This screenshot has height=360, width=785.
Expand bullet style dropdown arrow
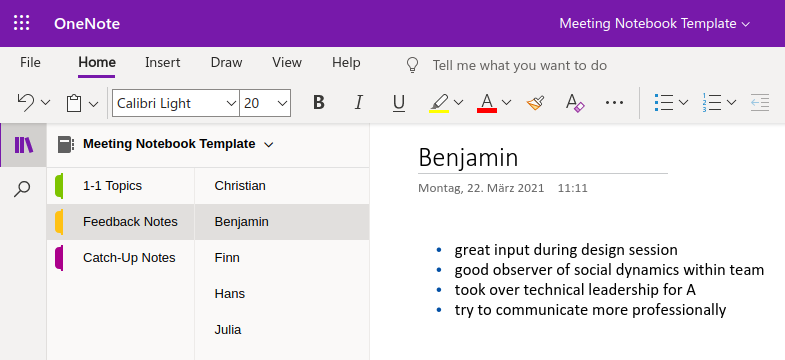[683, 103]
